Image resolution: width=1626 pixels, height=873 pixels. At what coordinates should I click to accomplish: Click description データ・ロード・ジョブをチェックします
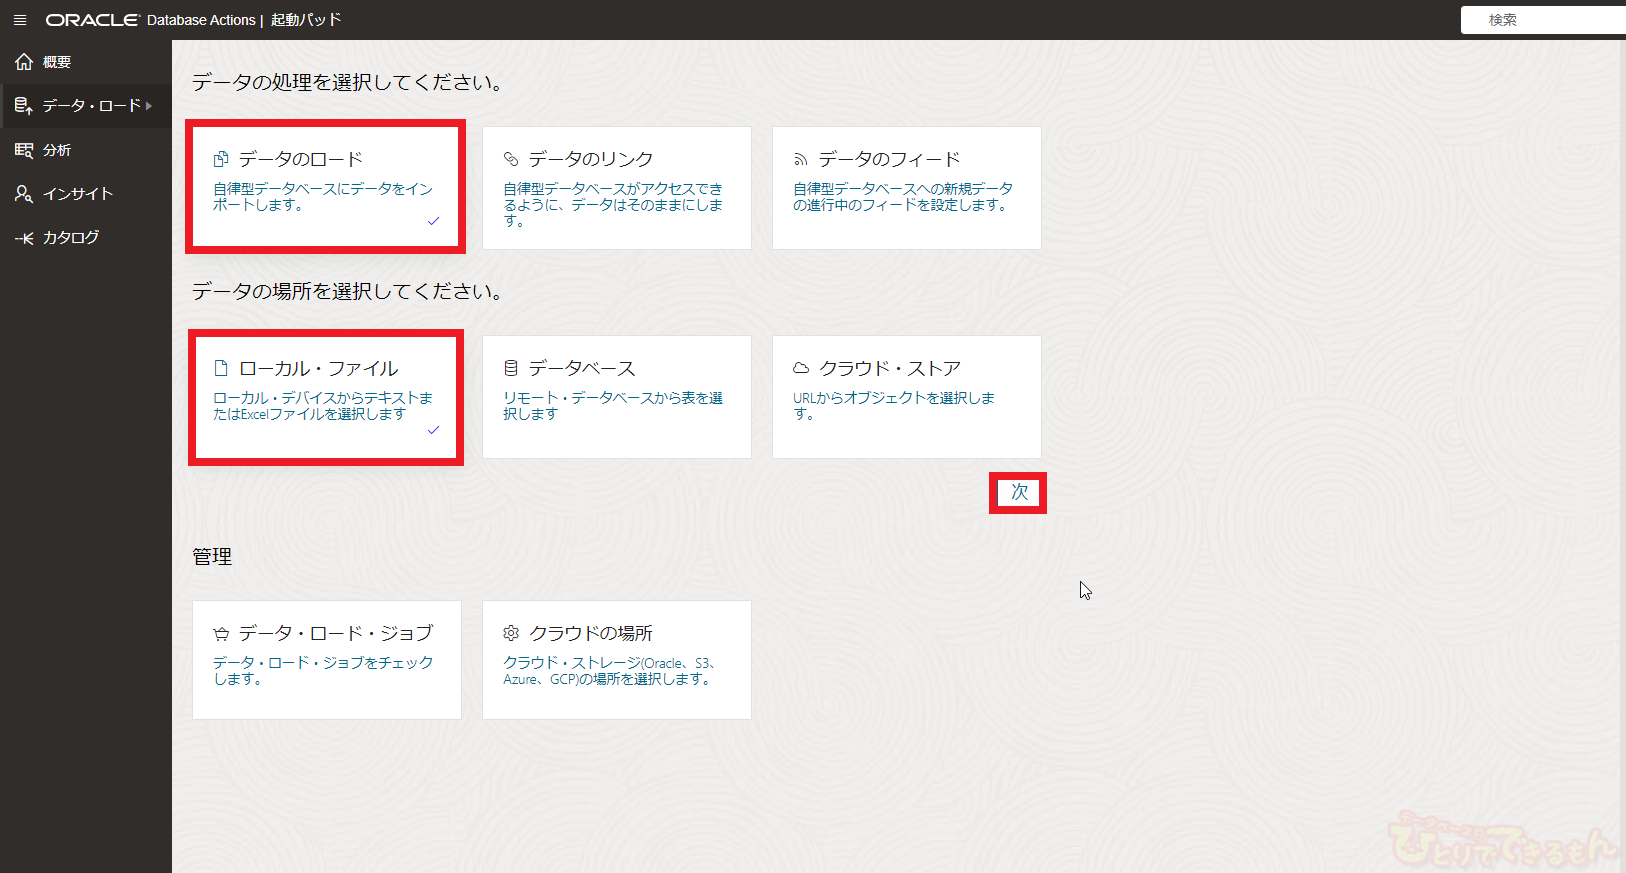(x=323, y=671)
